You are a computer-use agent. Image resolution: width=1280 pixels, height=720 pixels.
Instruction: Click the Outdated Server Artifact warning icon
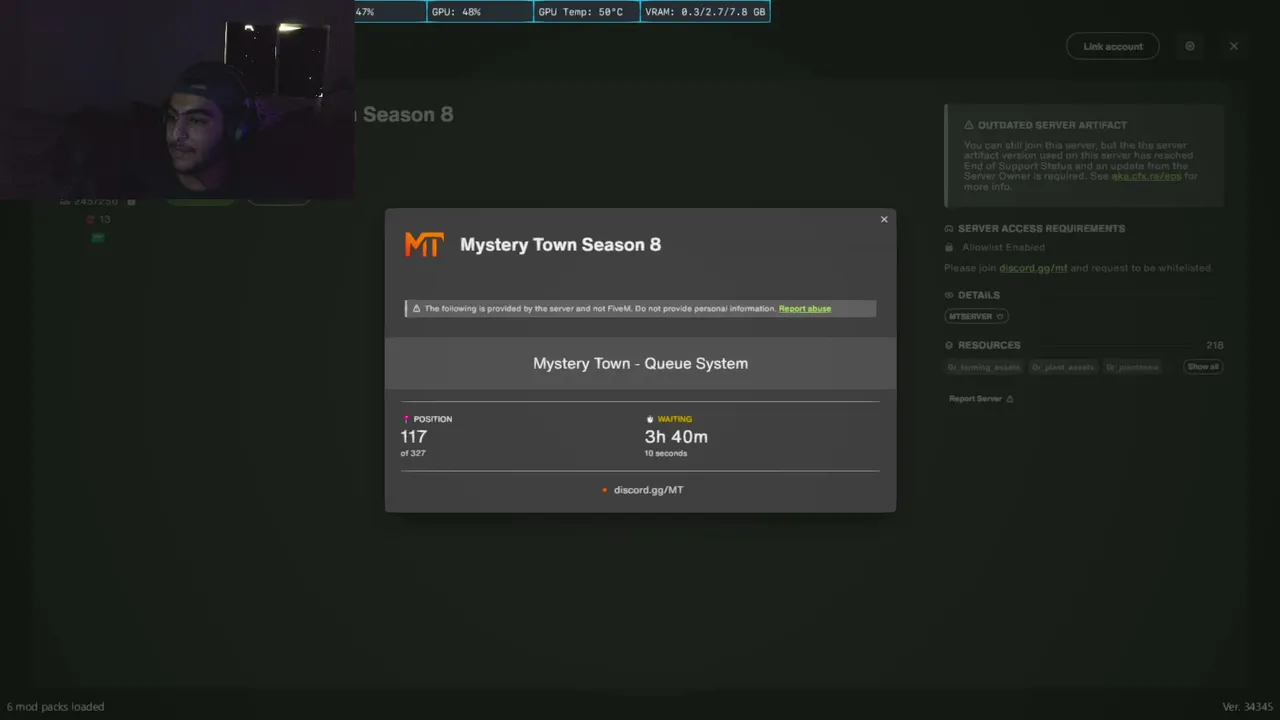969,125
